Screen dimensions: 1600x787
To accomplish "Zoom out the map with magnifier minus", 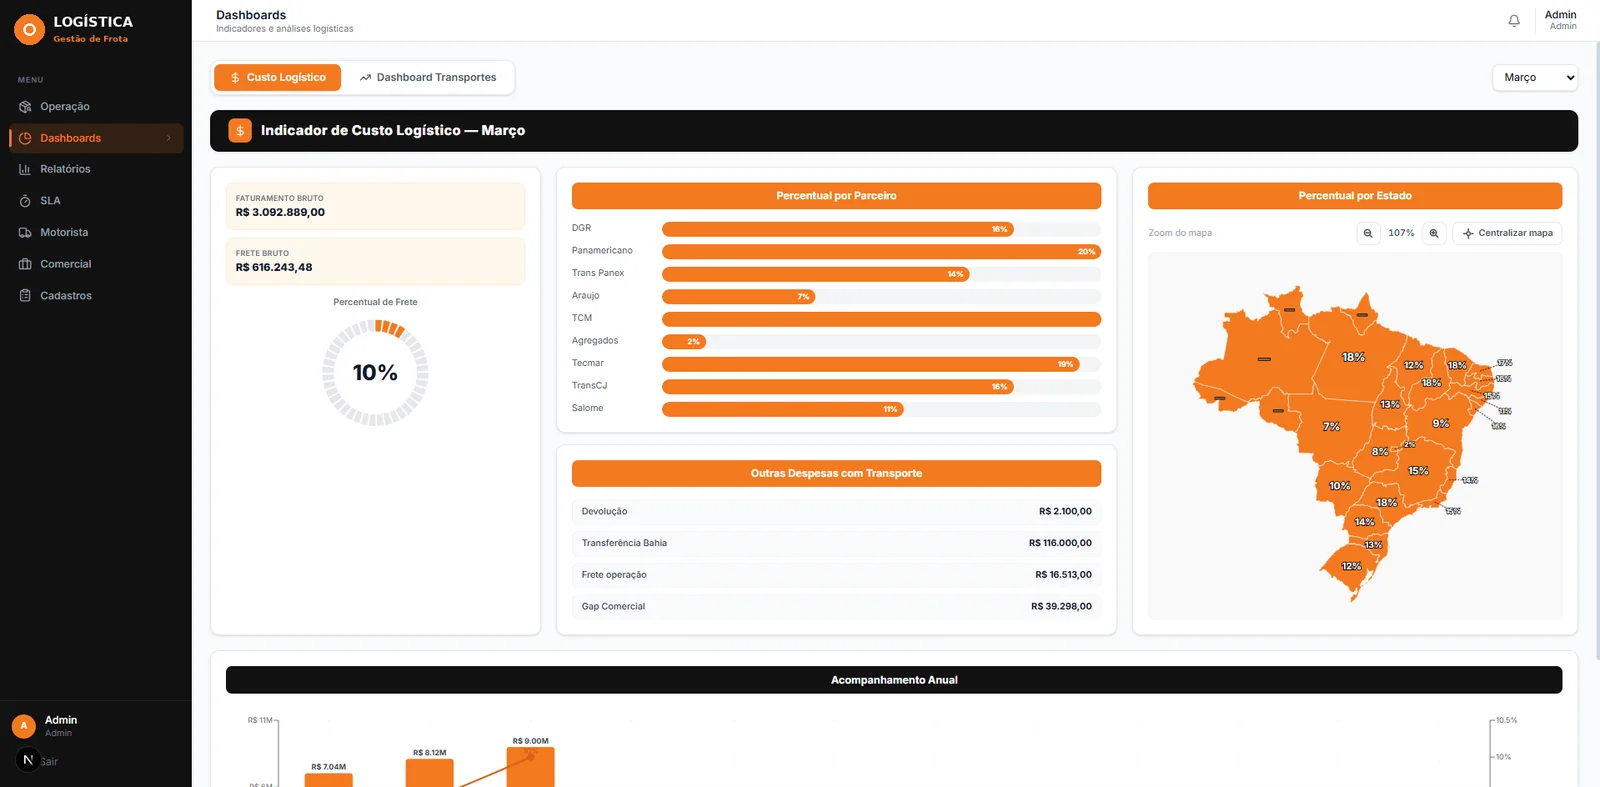I will [1368, 233].
